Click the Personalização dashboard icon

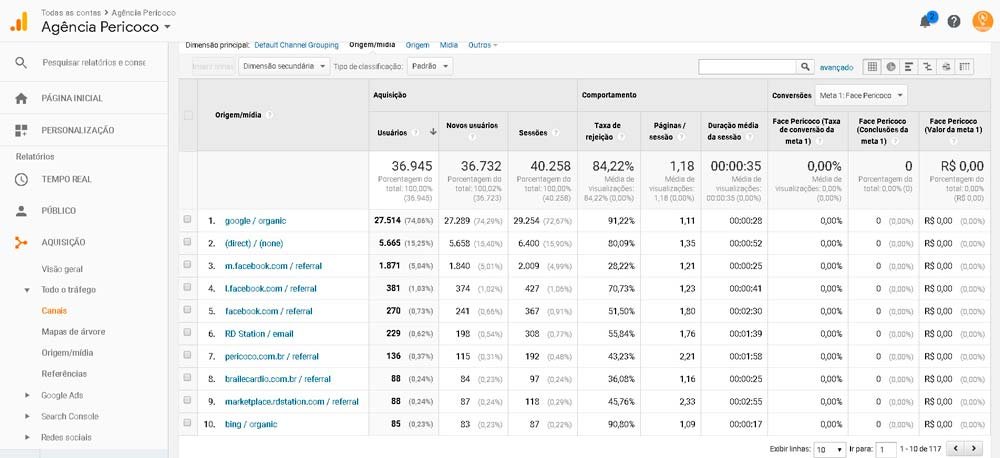(21, 130)
